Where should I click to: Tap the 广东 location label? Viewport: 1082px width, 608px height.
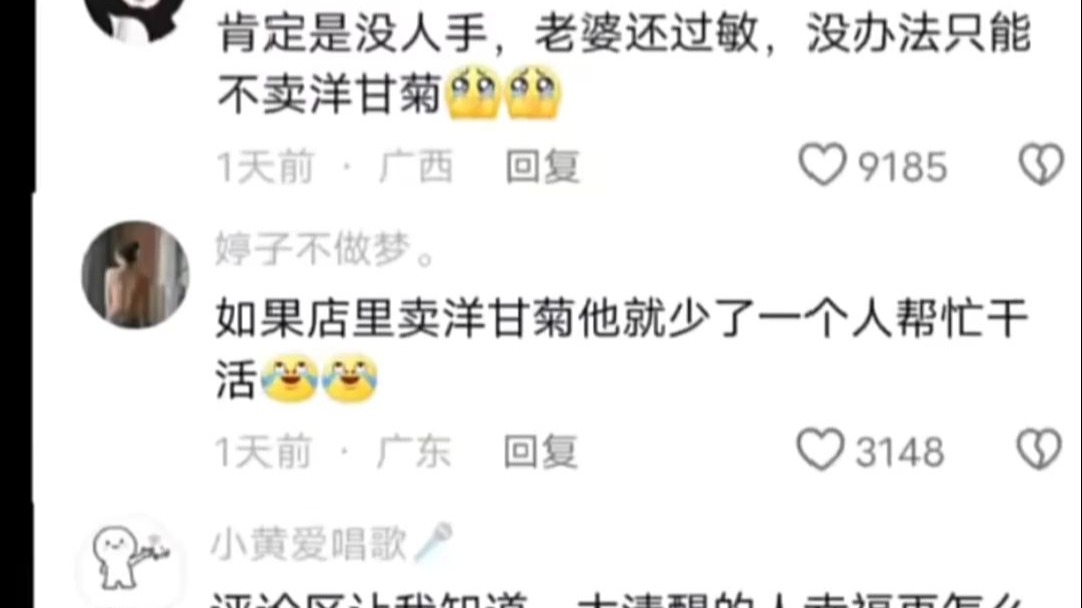point(413,452)
